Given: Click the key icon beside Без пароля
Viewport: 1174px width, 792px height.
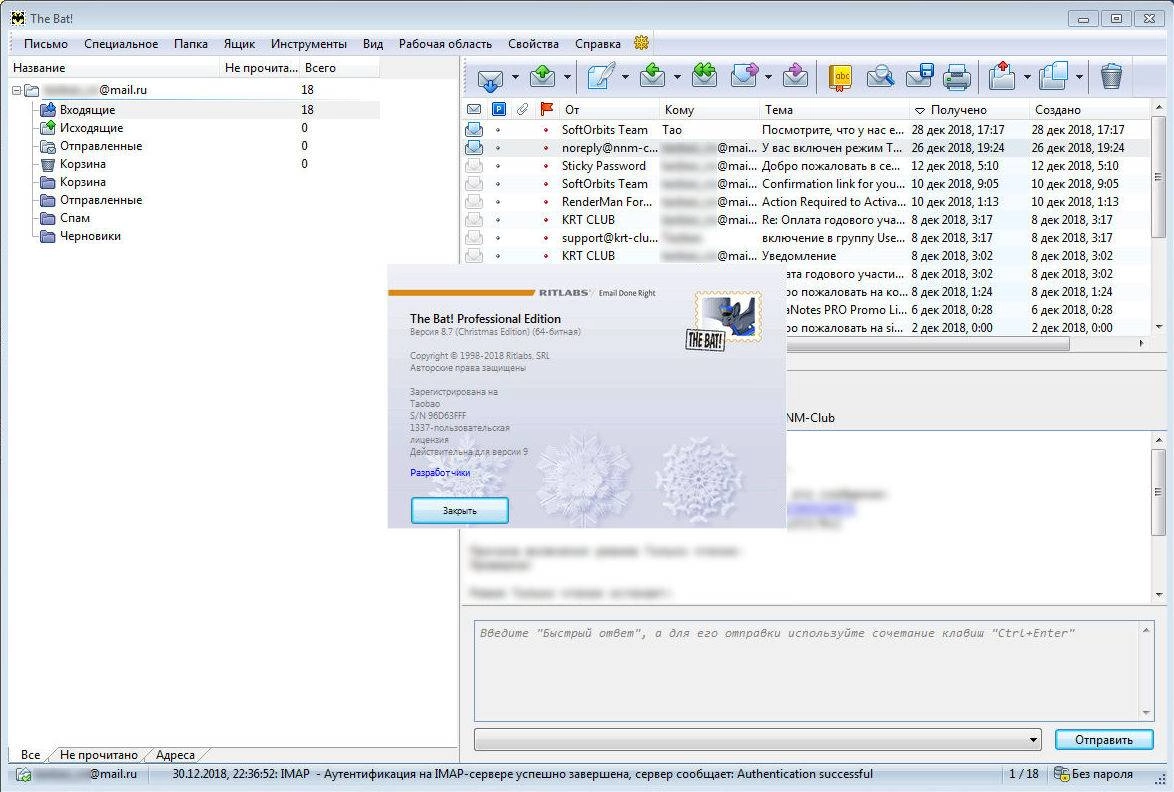Looking at the screenshot, I should pyautogui.click(x=1061, y=774).
